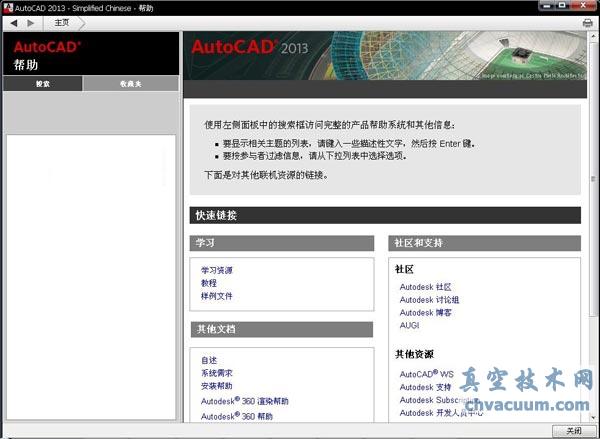The width and height of the screenshot is (600, 439).
Task: Open the 系统需求 system requirements link
Action: tap(216, 373)
